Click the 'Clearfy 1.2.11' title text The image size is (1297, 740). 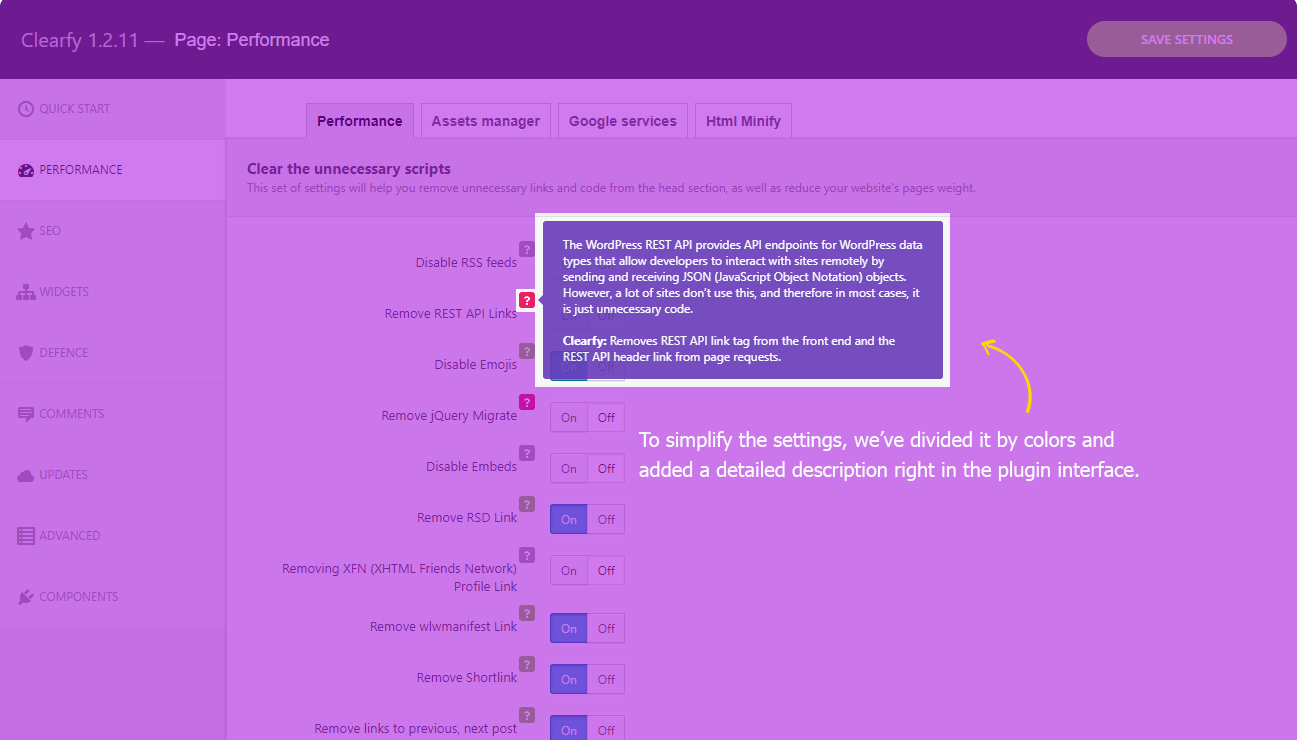coord(79,40)
